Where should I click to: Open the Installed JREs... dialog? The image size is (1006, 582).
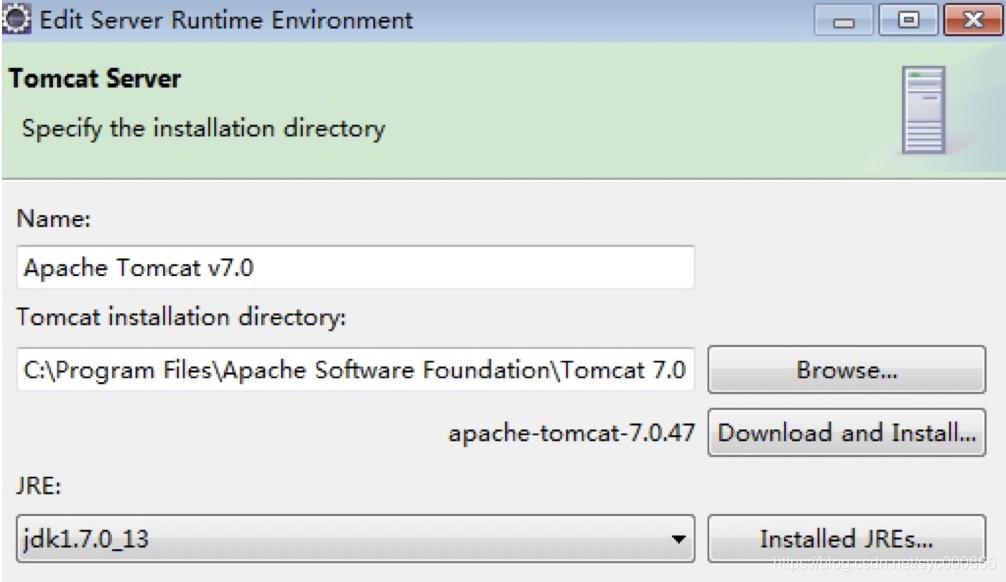(x=845, y=537)
